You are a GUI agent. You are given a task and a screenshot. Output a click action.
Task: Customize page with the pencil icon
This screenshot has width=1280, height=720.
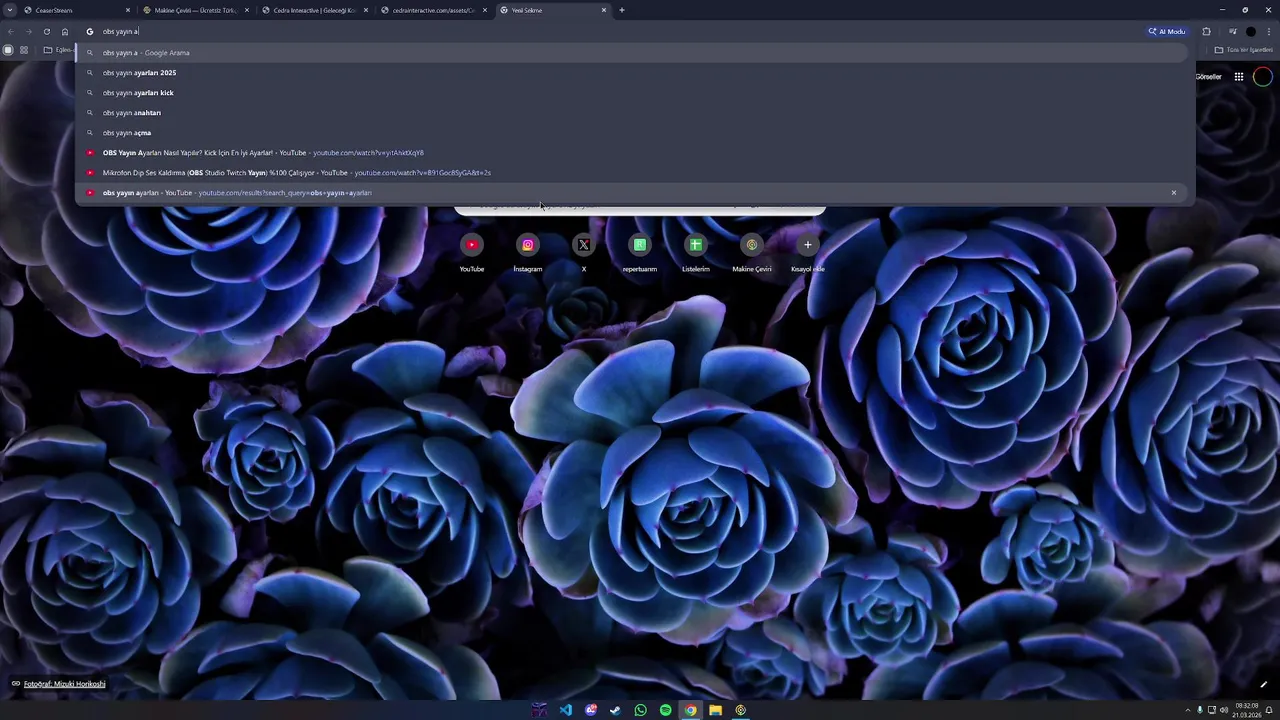coord(1264,685)
